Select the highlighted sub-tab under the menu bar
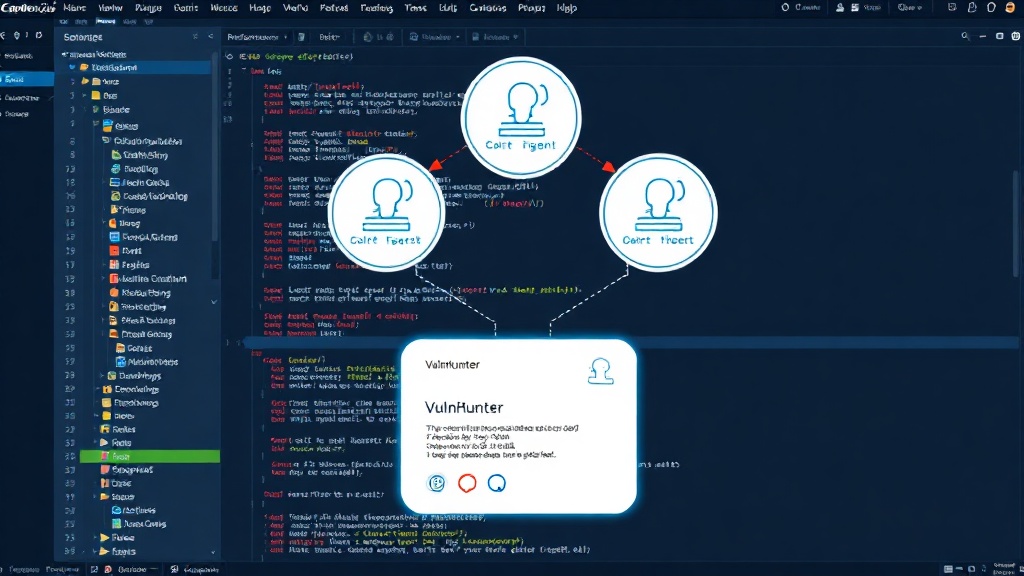This screenshot has width=1024, height=576. point(105,22)
